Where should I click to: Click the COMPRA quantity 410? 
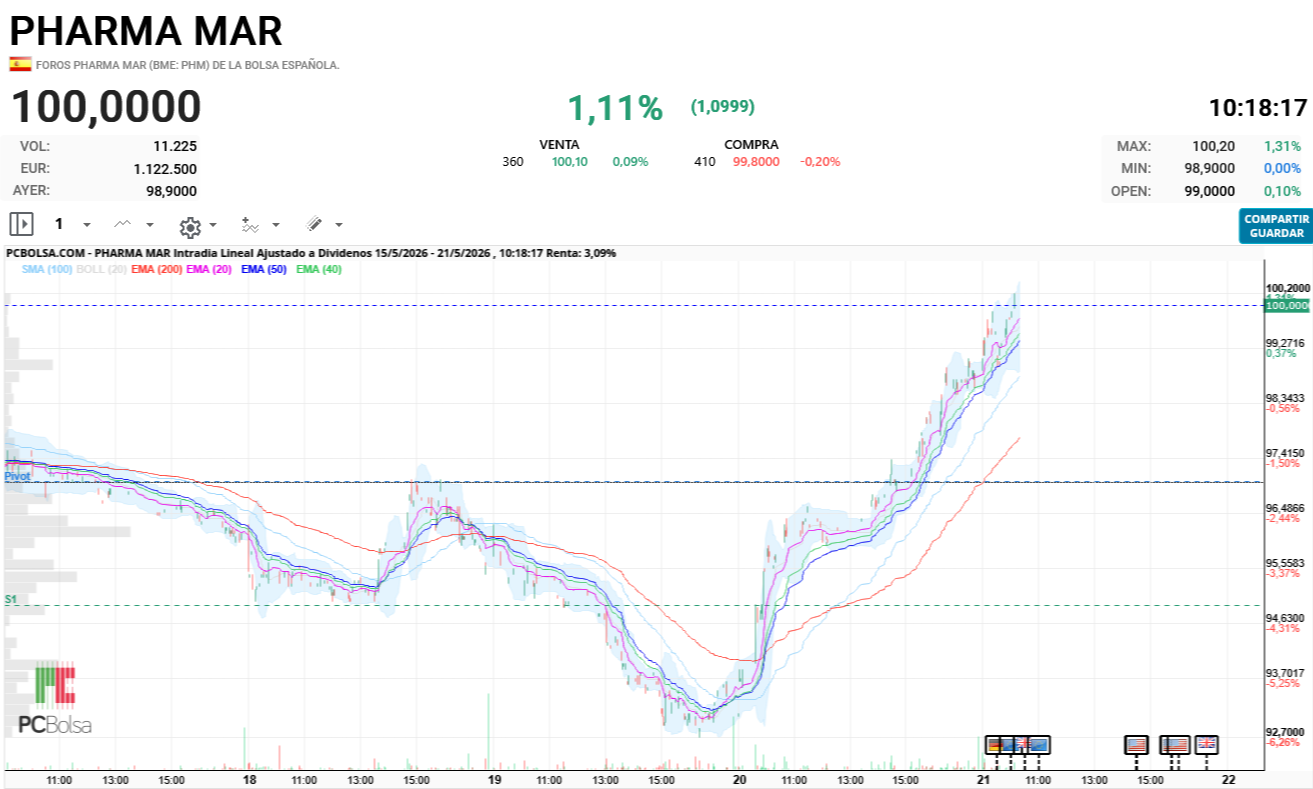[705, 161]
